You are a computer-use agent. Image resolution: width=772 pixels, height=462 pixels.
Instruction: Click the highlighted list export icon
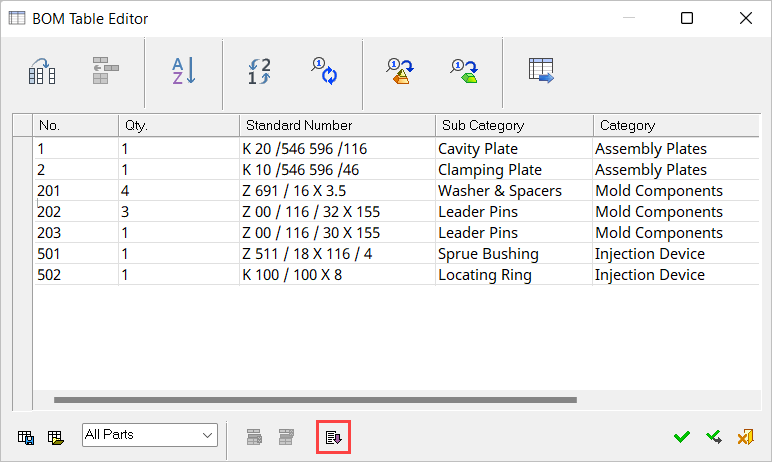tap(333, 437)
